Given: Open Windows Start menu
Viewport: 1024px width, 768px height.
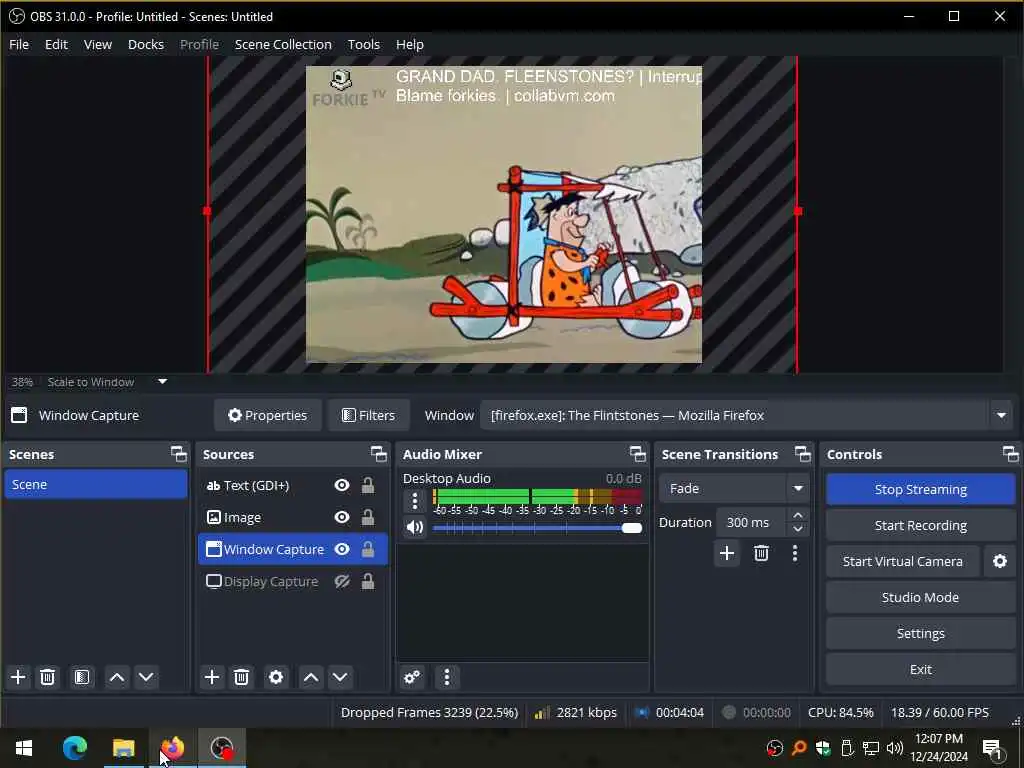Looking at the screenshot, I should pos(24,748).
